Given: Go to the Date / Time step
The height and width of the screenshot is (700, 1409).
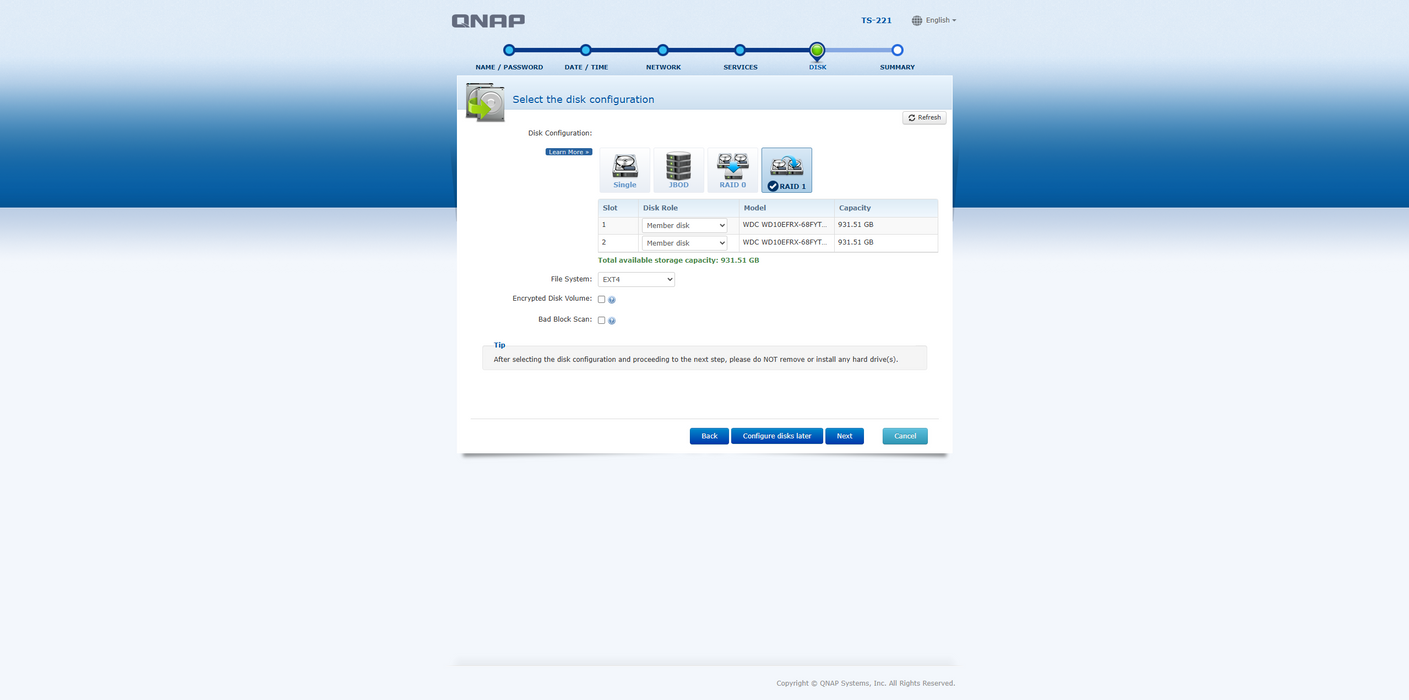Looking at the screenshot, I should click(x=586, y=50).
